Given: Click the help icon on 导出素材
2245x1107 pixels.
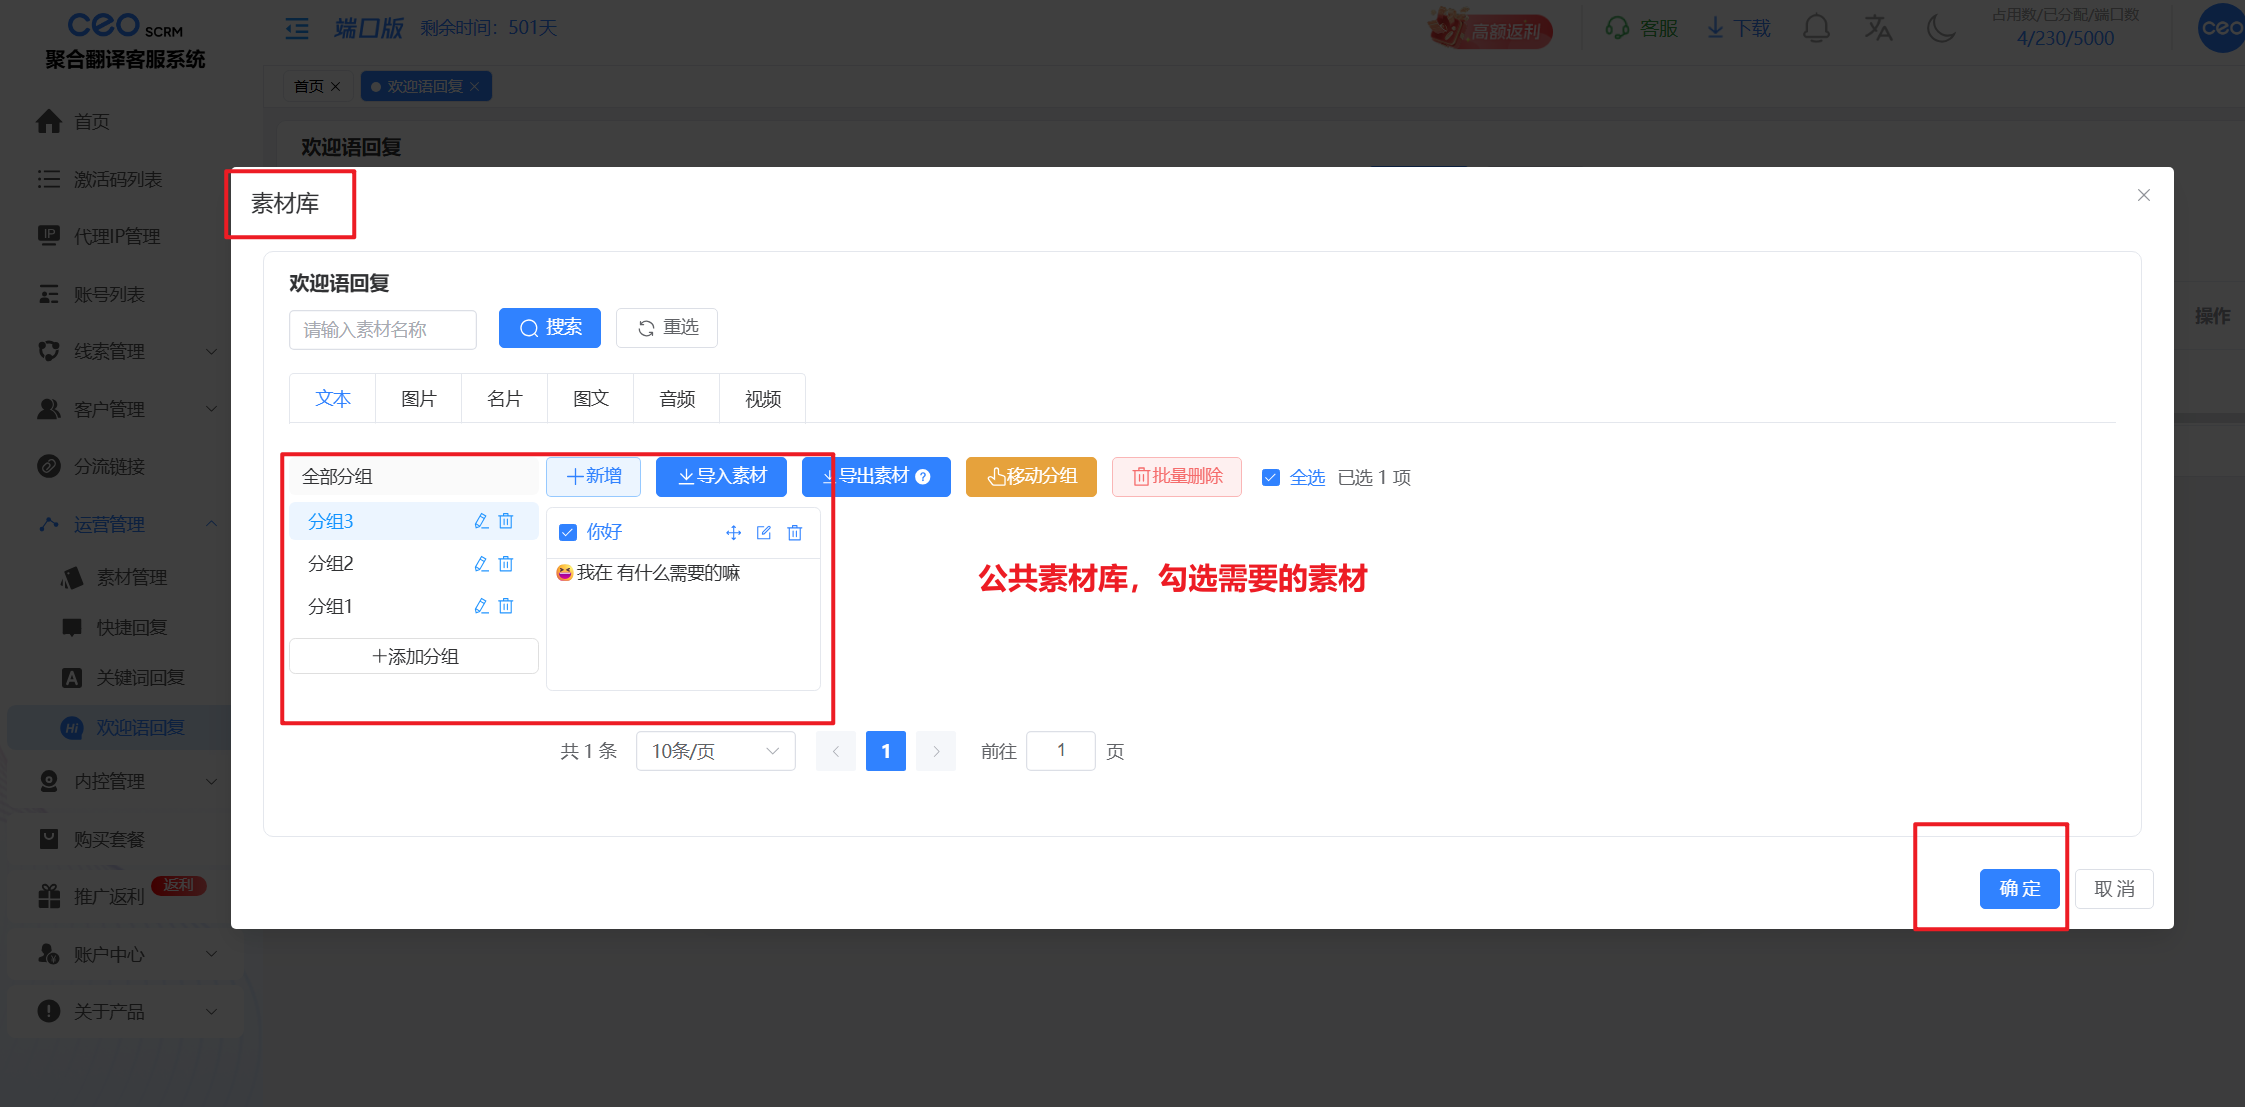Looking at the screenshot, I should (x=923, y=477).
